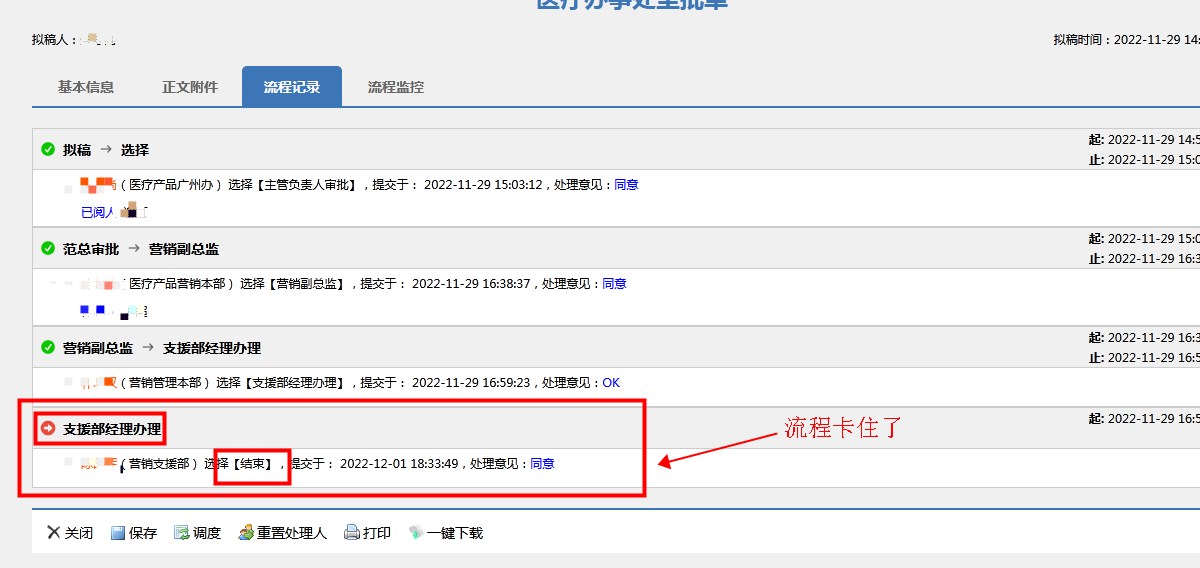Click 重置处理人 button label
The image size is (1200, 568).
click(x=292, y=533)
